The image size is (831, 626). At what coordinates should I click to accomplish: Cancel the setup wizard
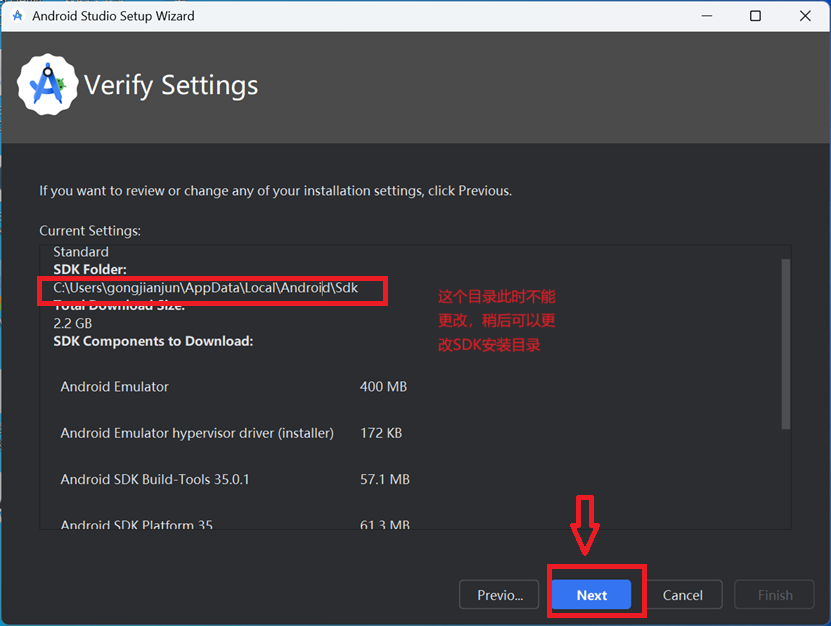(683, 595)
